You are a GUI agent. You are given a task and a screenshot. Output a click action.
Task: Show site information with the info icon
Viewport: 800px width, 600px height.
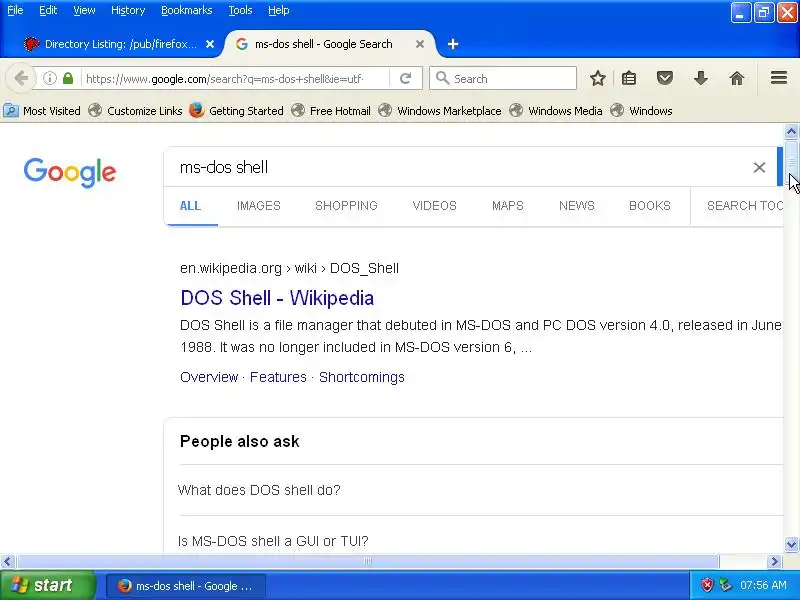click(x=49, y=79)
